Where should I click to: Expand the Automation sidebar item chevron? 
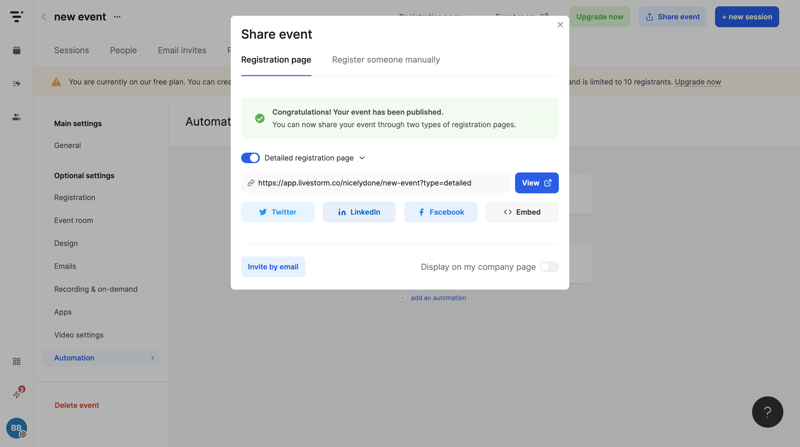click(x=153, y=358)
